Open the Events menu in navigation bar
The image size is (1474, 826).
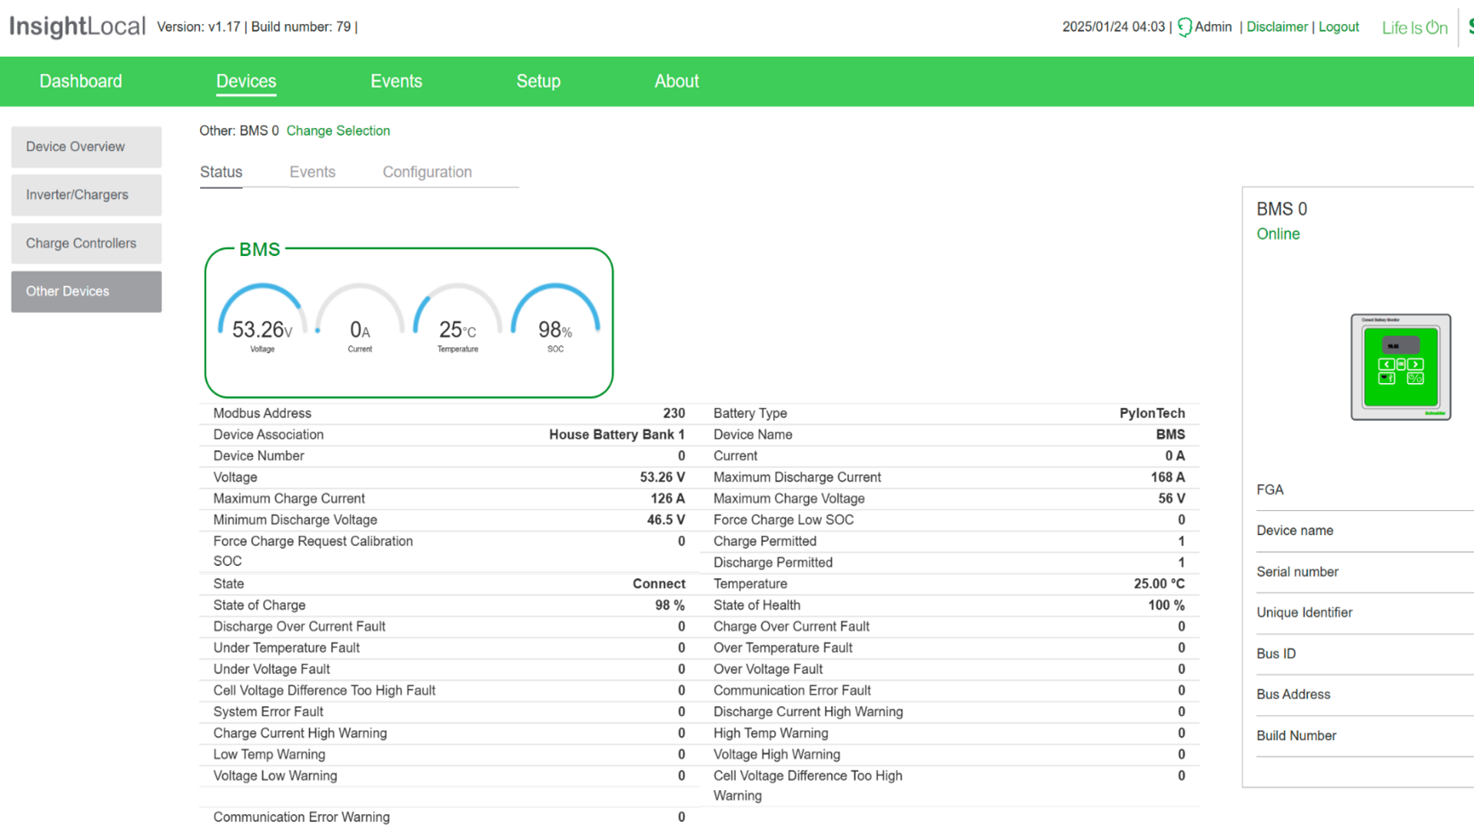pos(396,81)
